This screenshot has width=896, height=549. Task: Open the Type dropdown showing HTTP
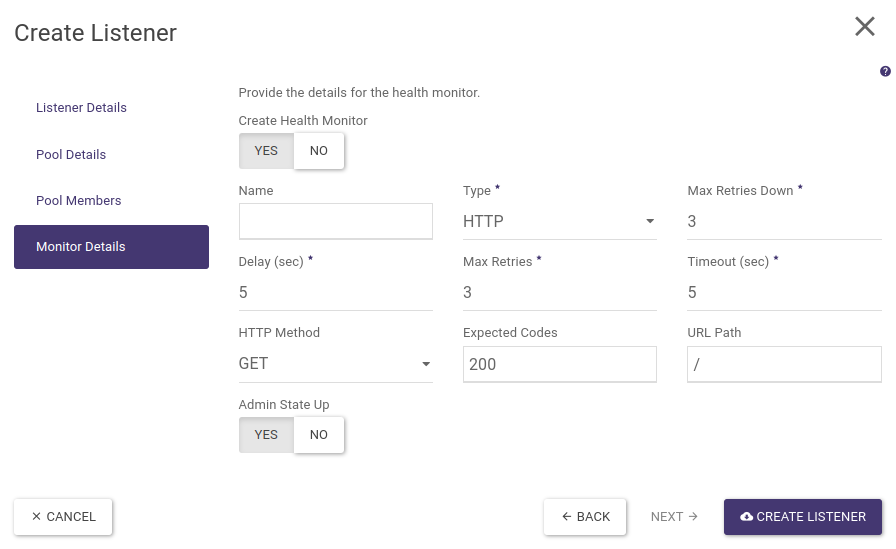pos(559,222)
